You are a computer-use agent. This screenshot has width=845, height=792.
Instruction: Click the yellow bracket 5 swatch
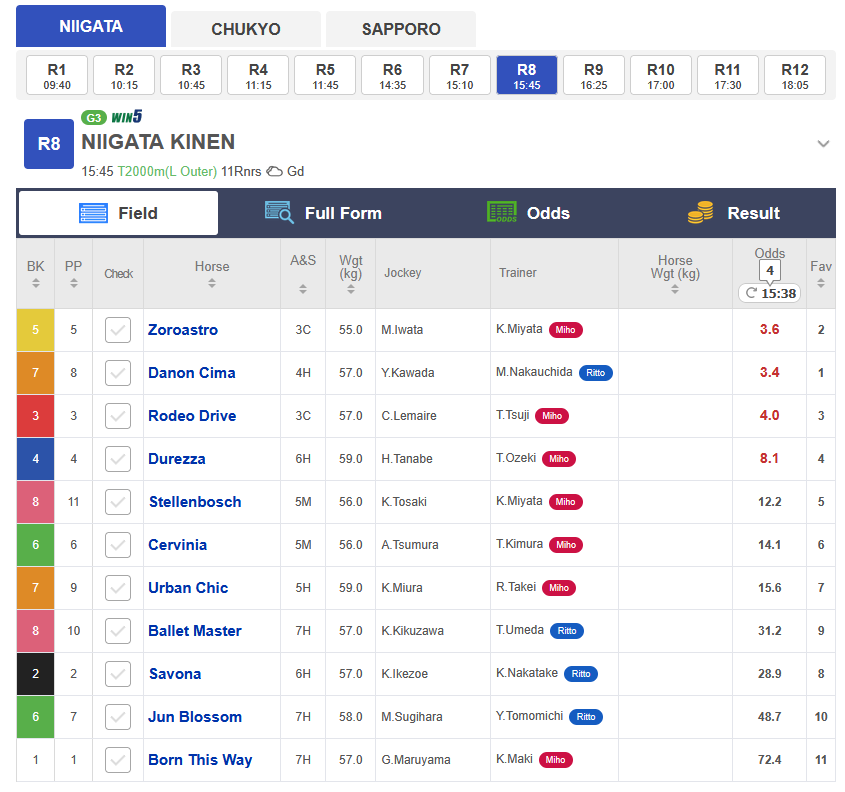point(36,330)
